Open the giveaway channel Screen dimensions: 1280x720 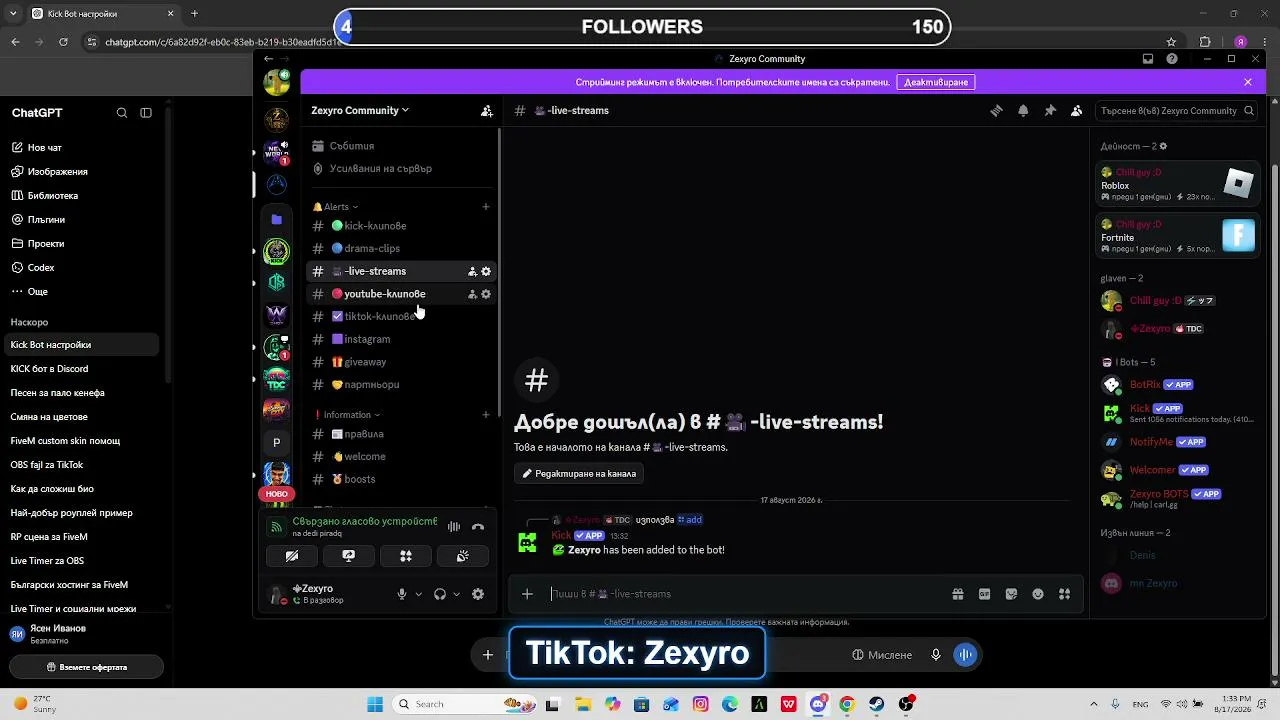[x=400, y=362]
